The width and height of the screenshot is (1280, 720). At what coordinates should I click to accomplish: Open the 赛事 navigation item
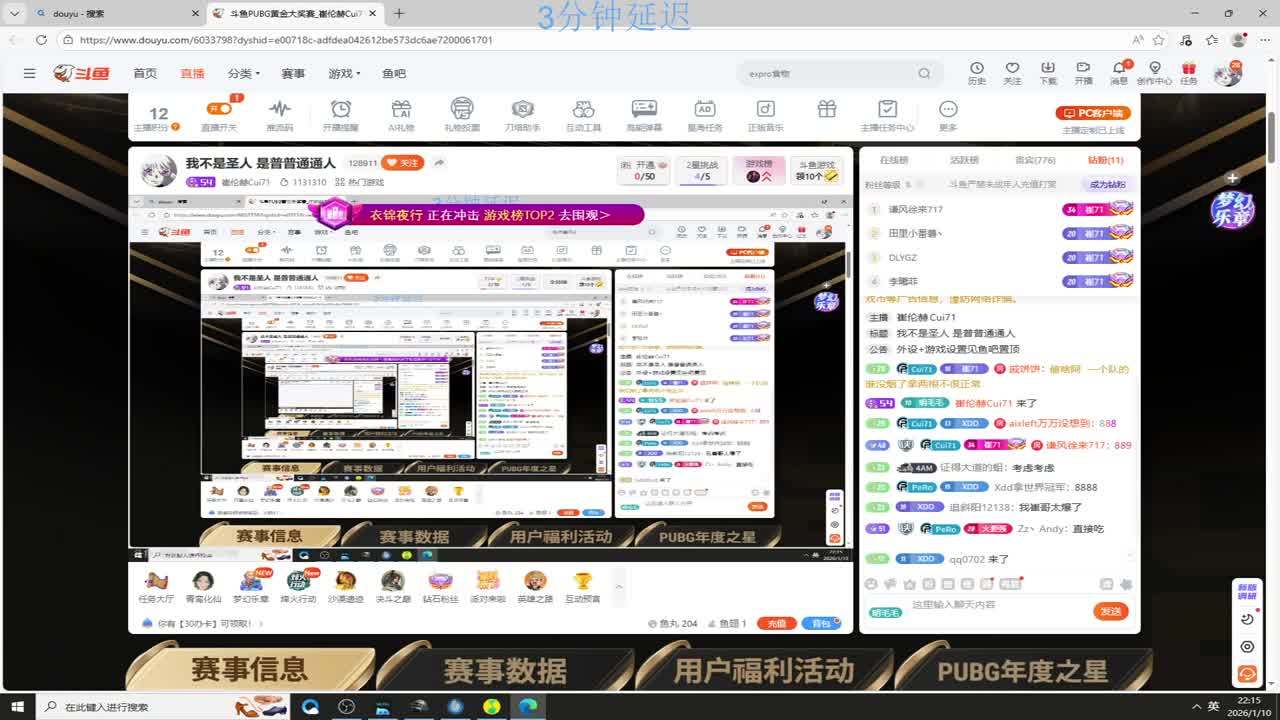click(x=293, y=73)
